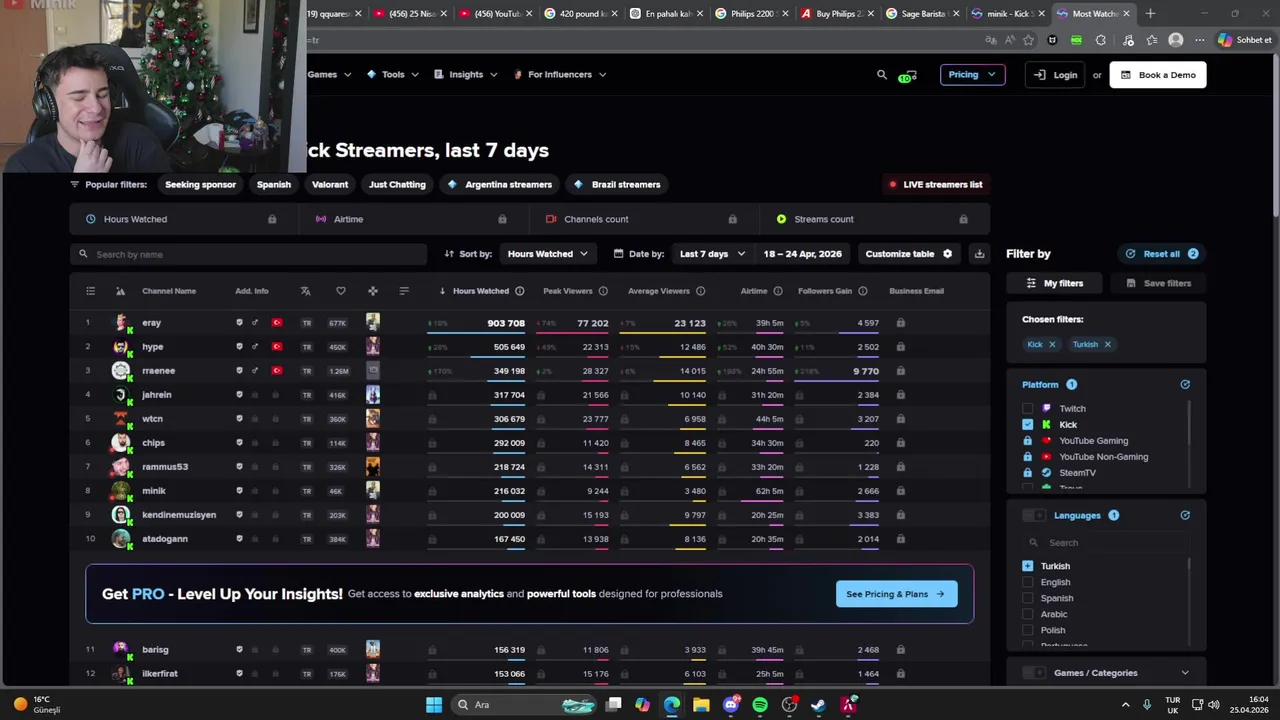
Task: Click the info icon next to Peak Viewers
Action: (603, 291)
